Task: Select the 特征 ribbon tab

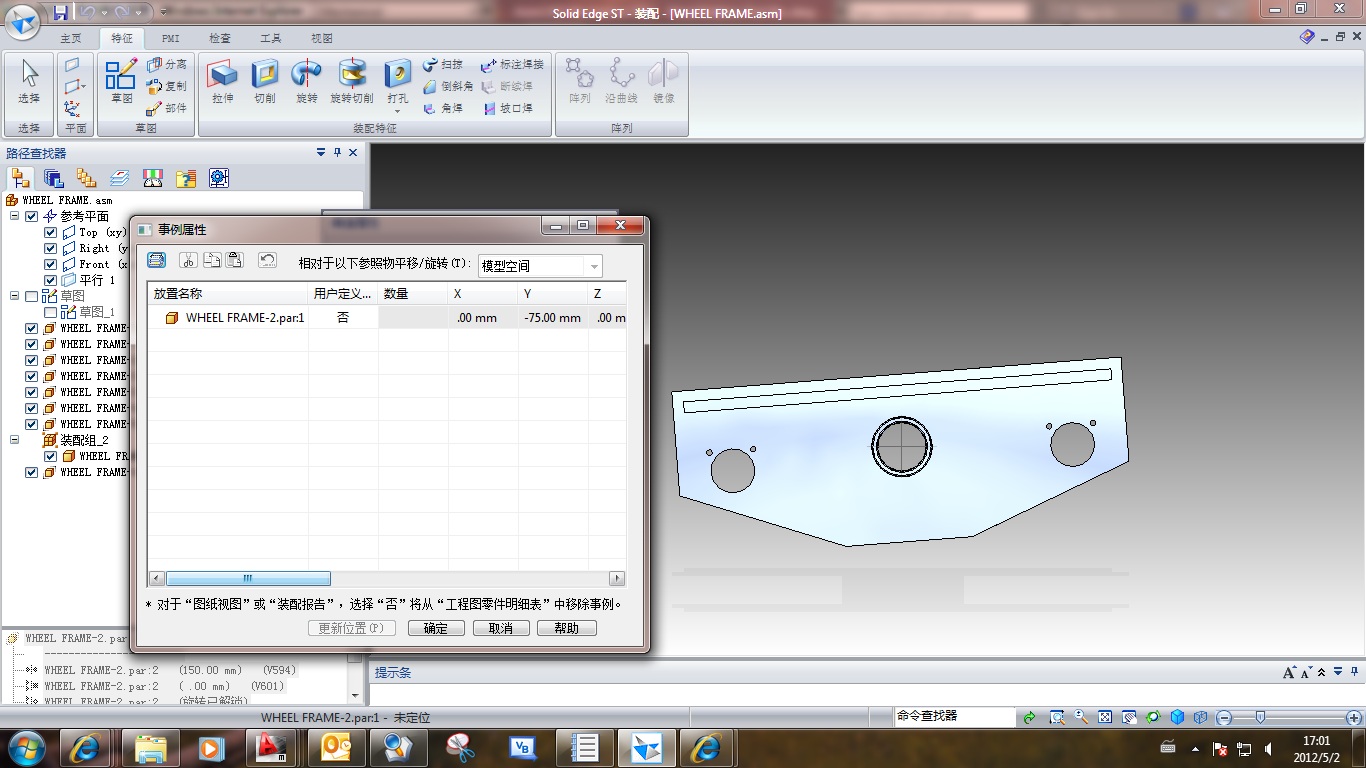Action: tap(122, 38)
